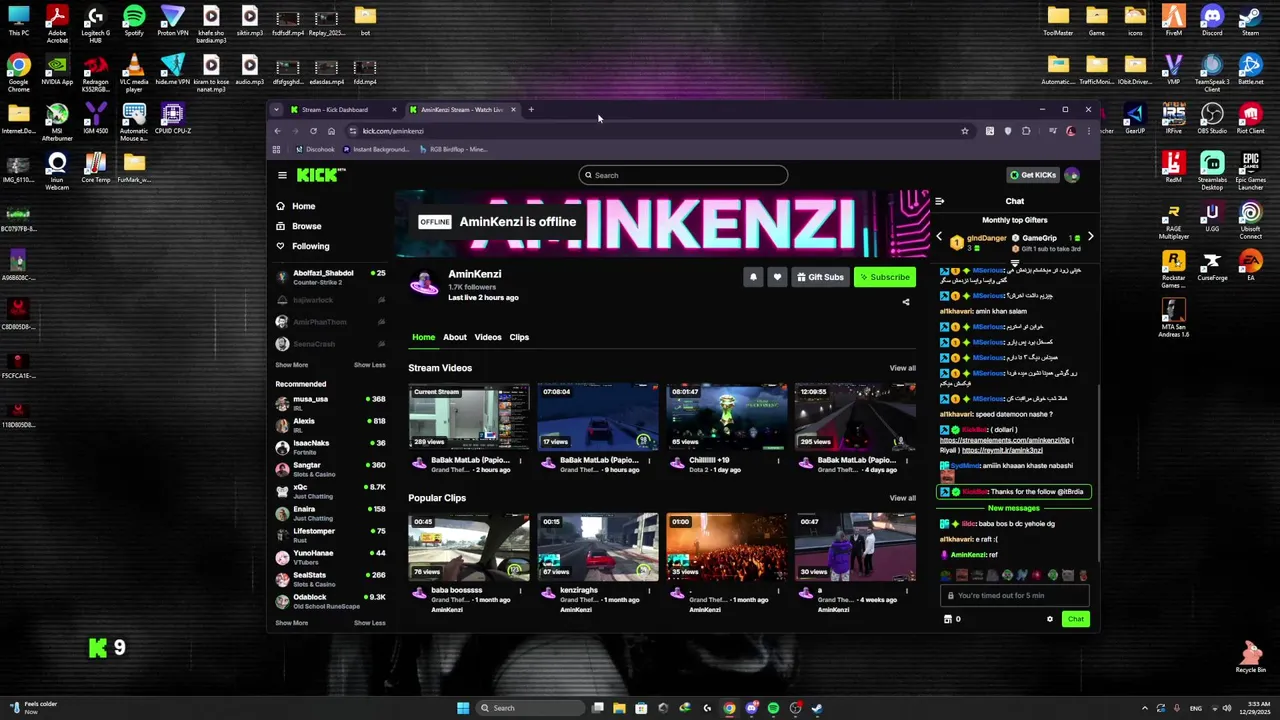Open Spotify desktop shortcut
The image size is (1280, 720).
(x=134, y=22)
